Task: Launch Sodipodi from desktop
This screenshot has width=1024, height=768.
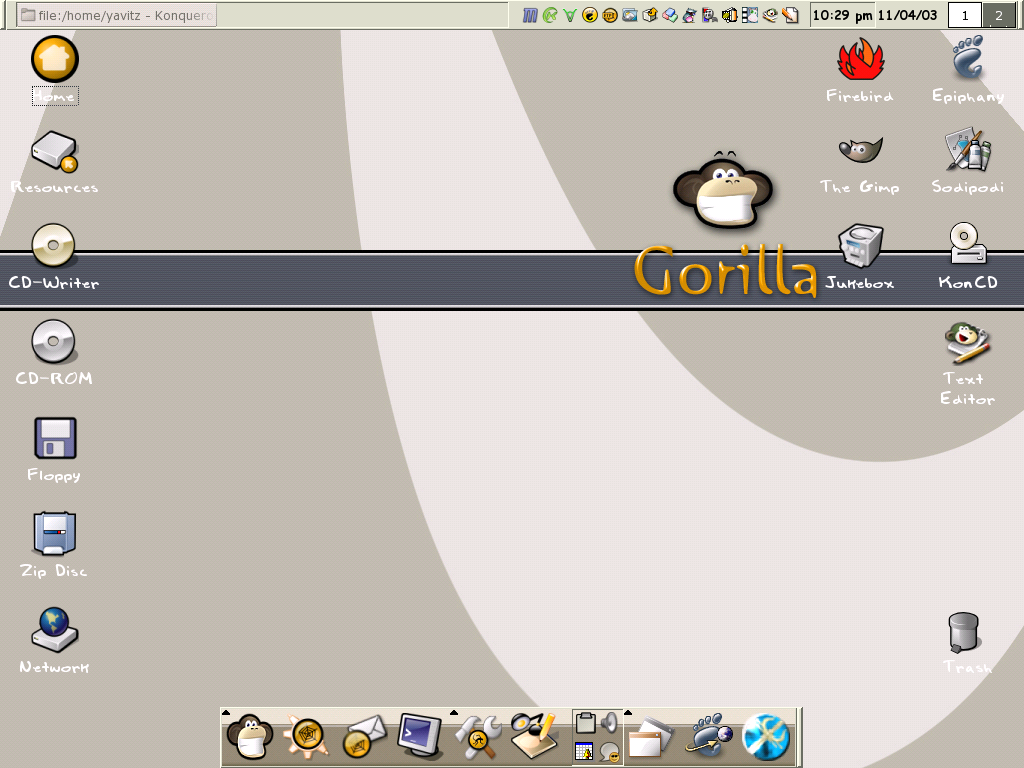Action: tap(968, 150)
